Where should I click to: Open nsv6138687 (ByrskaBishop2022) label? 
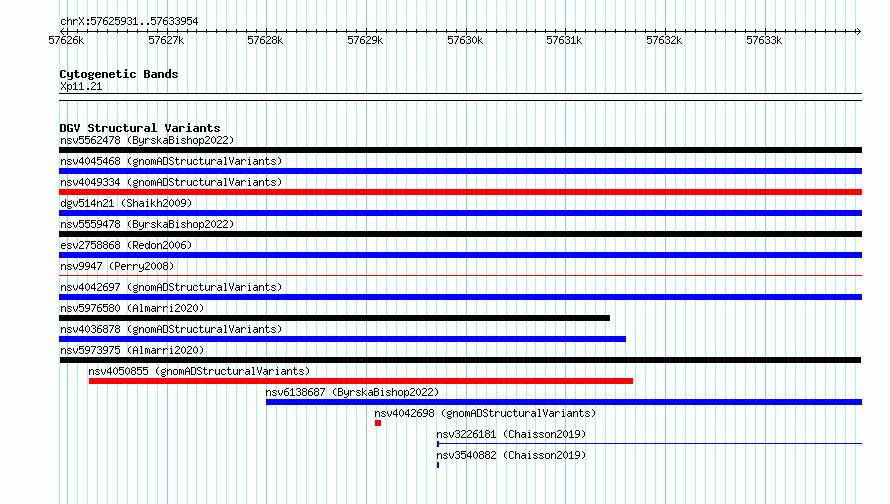click(352, 392)
